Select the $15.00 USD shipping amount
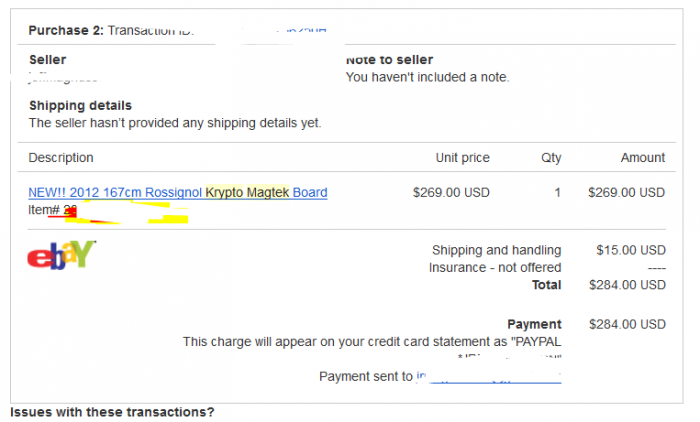The height and width of the screenshot is (422, 700). click(631, 250)
